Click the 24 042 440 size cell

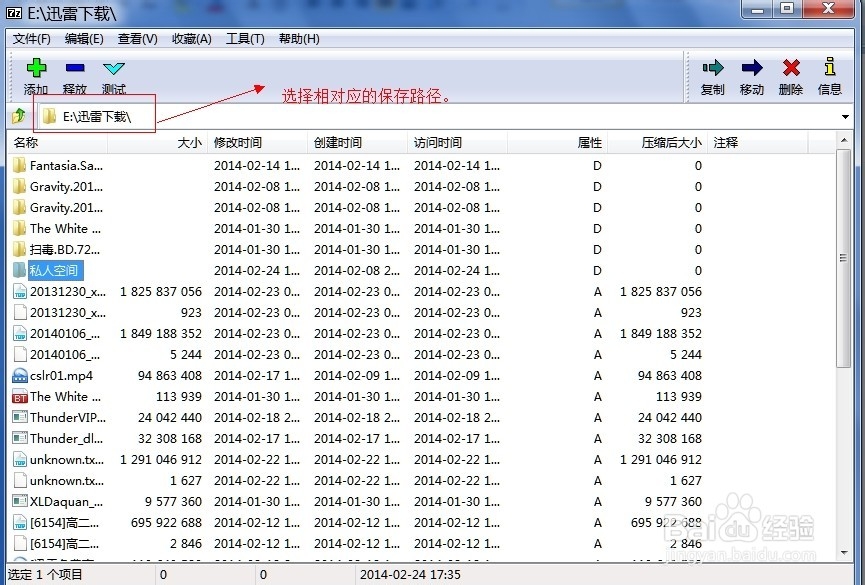(x=170, y=418)
